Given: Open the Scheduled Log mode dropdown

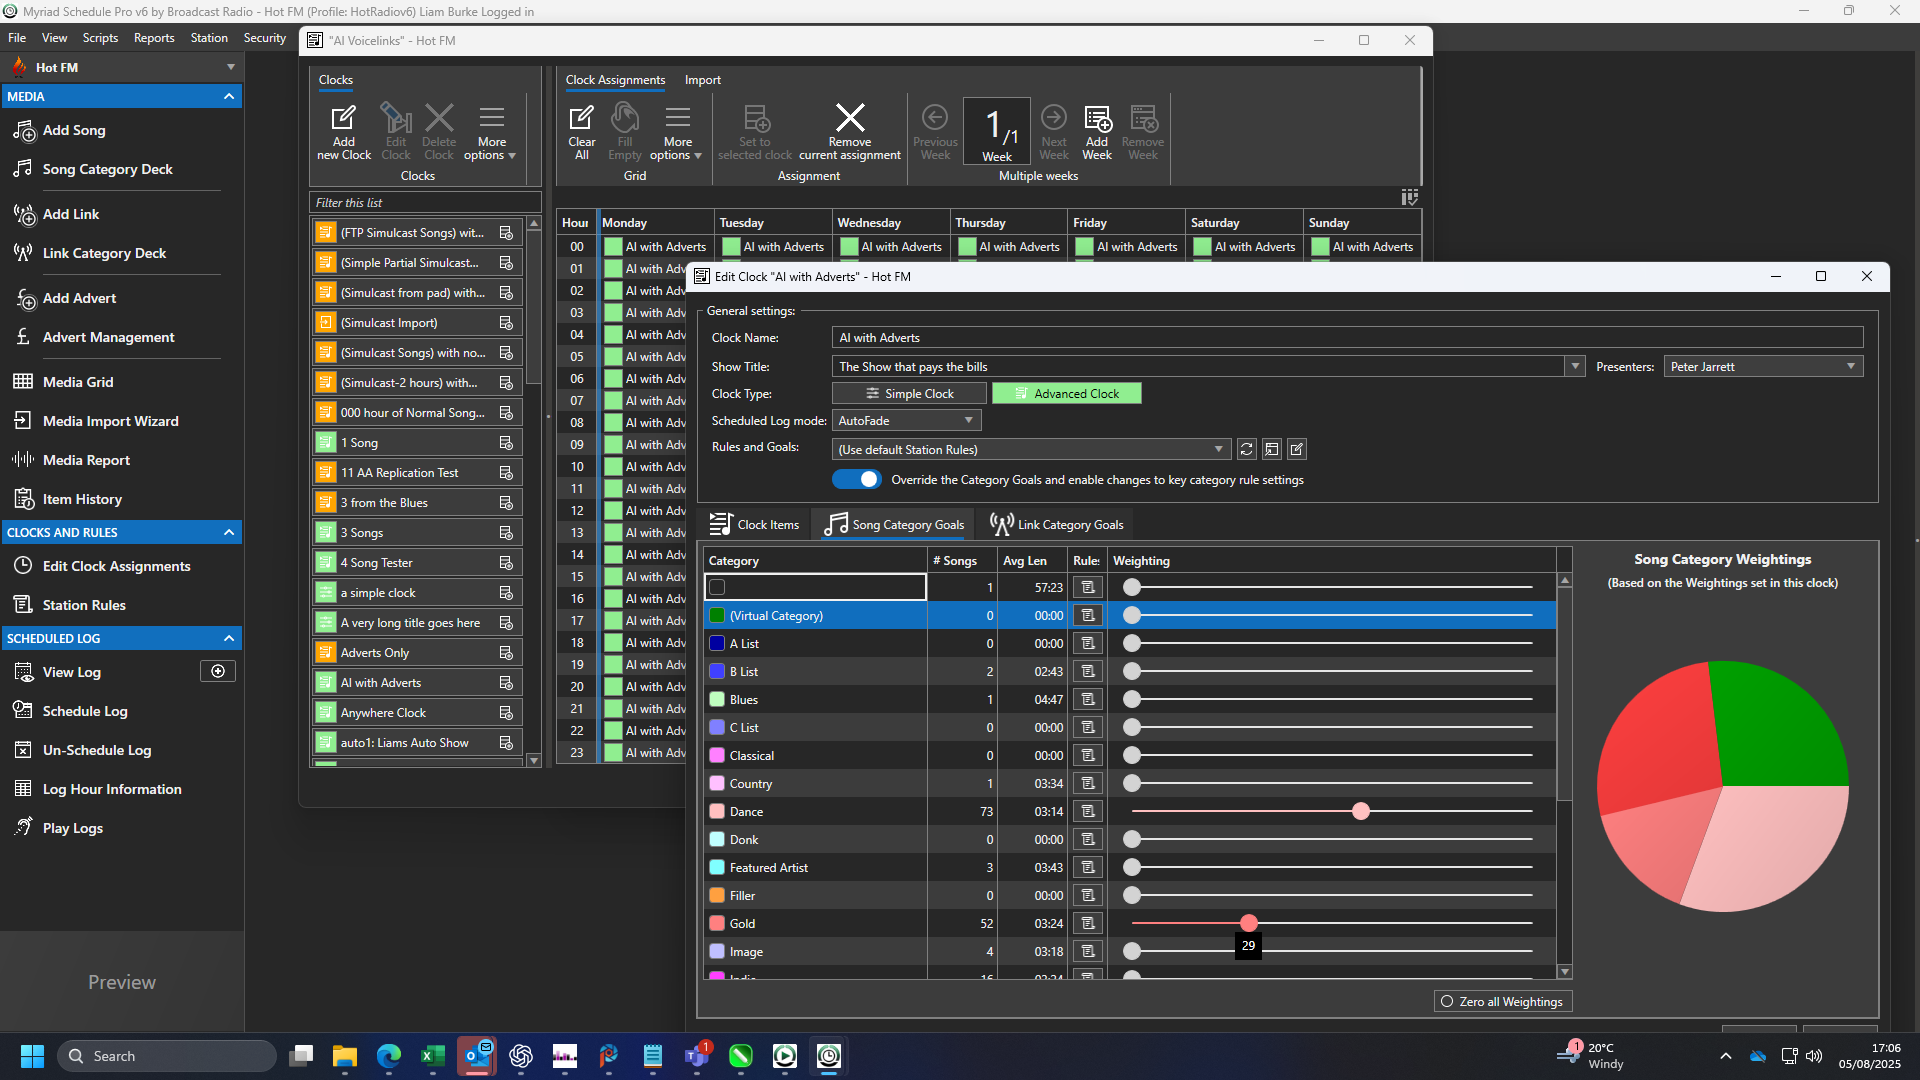Looking at the screenshot, I should (966, 420).
